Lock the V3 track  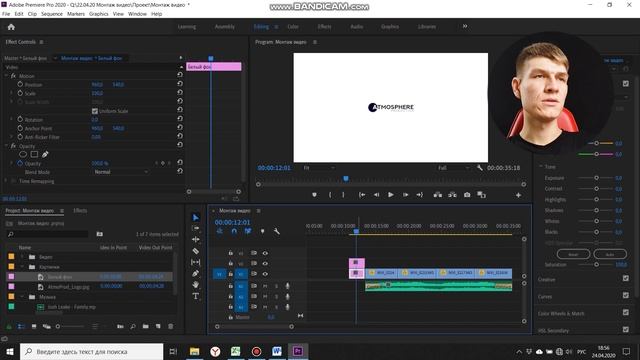point(231,253)
